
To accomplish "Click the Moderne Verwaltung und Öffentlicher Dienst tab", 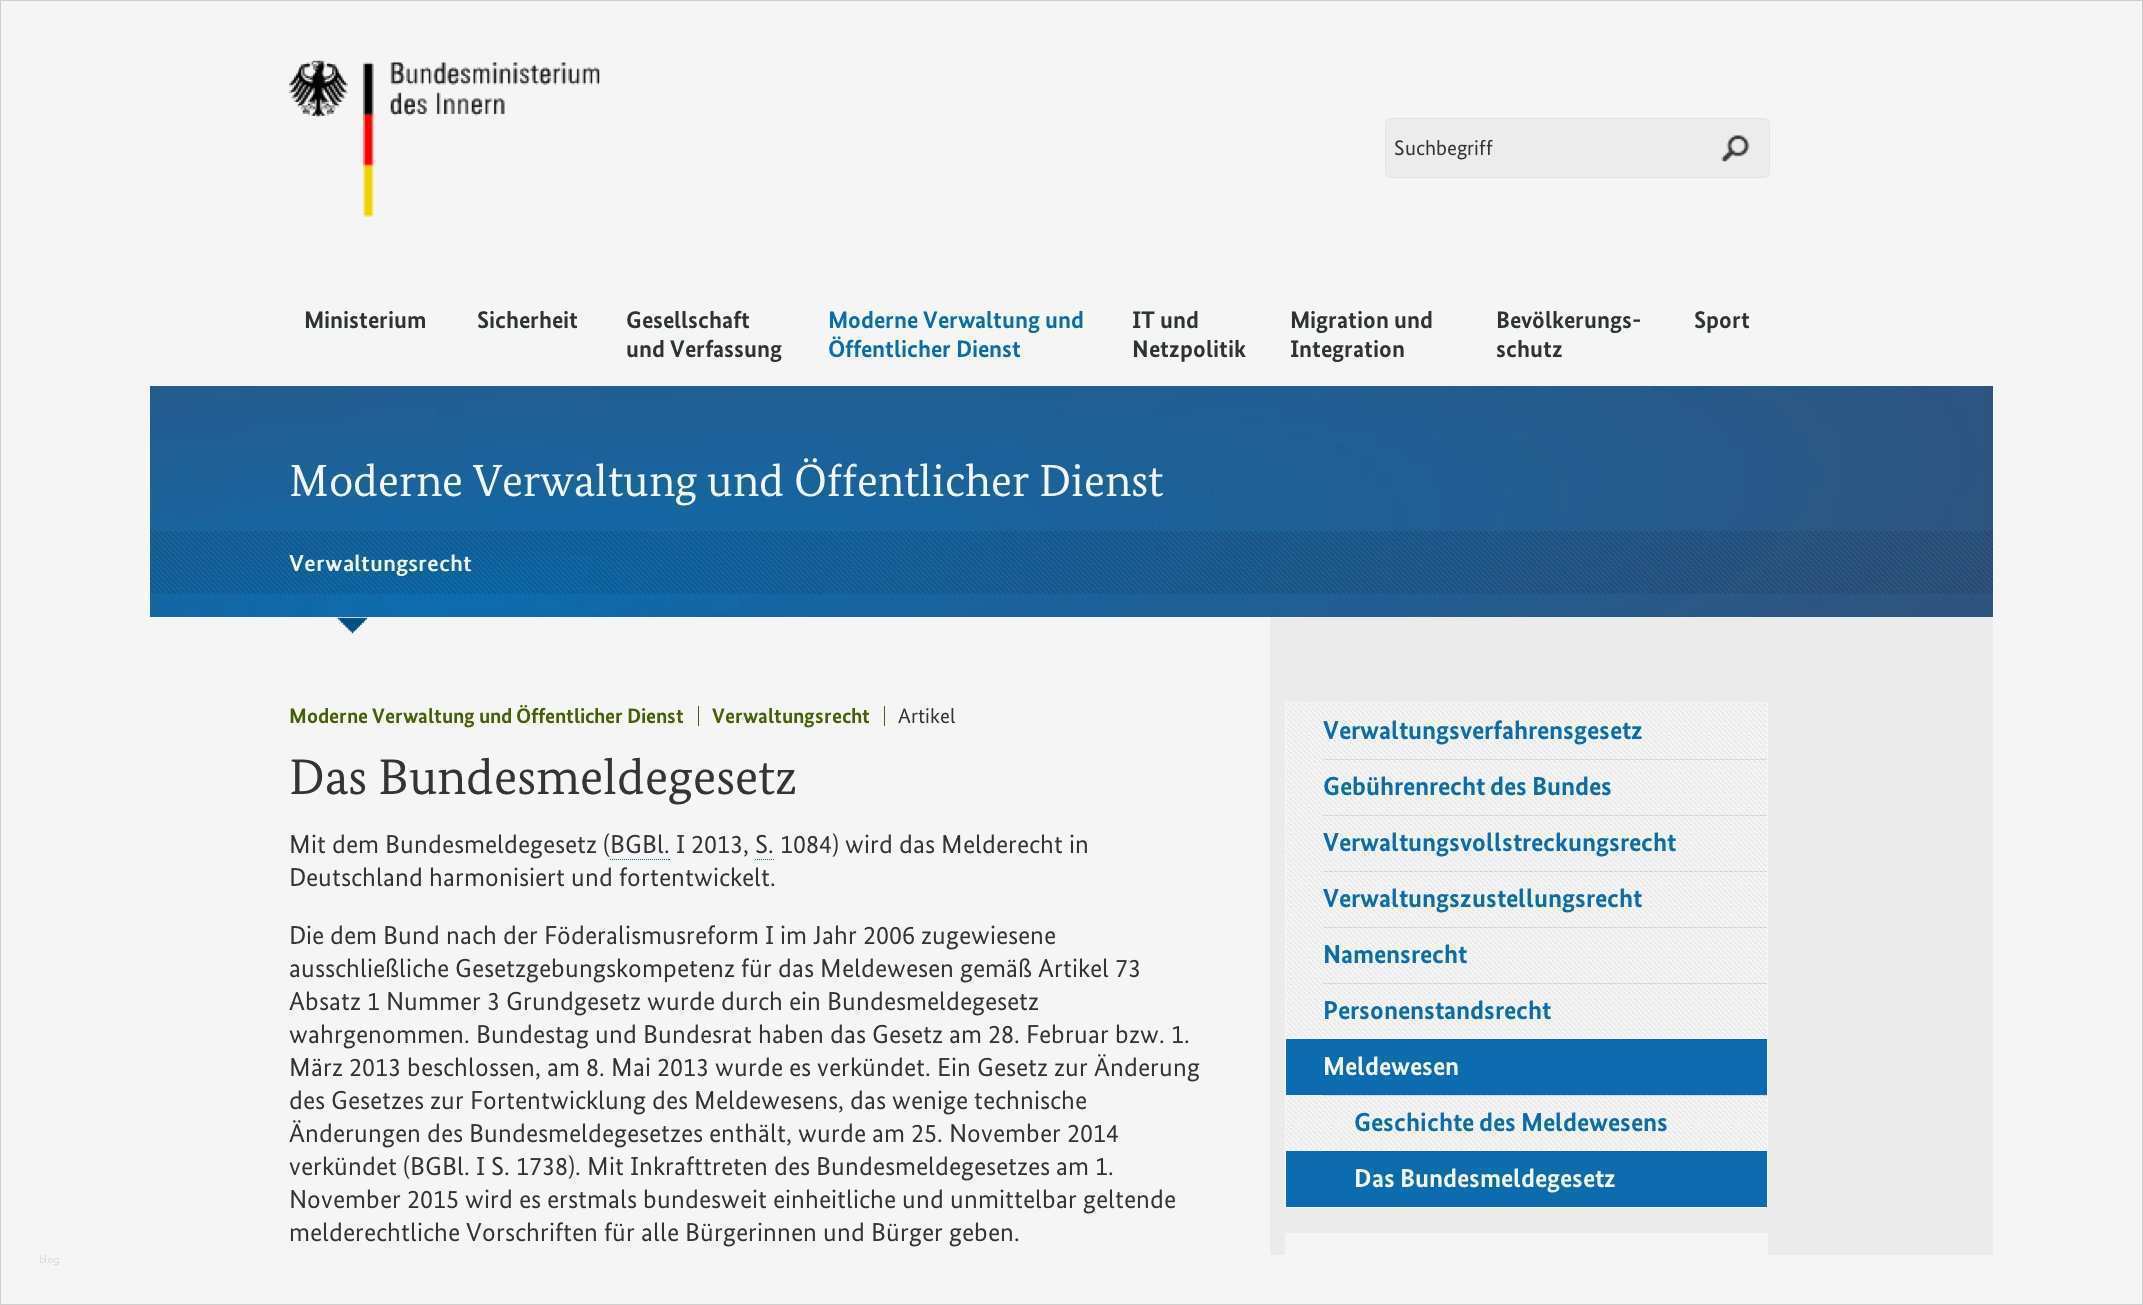I will point(955,335).
